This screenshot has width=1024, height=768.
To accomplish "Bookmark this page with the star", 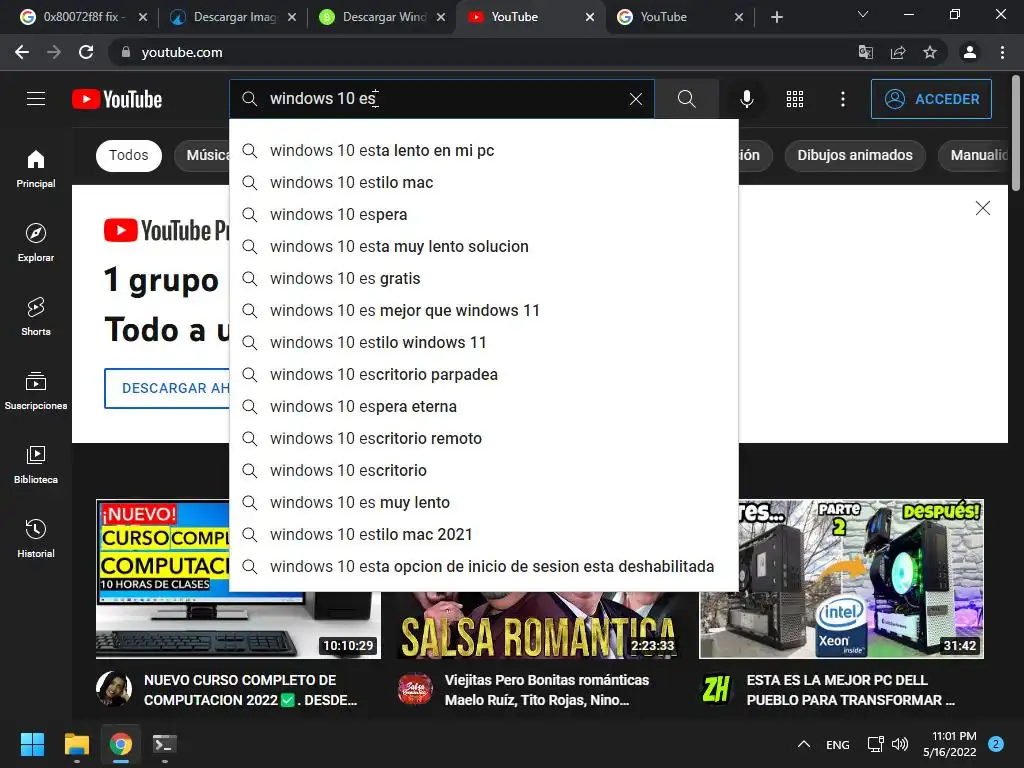I will coord(930,52).
